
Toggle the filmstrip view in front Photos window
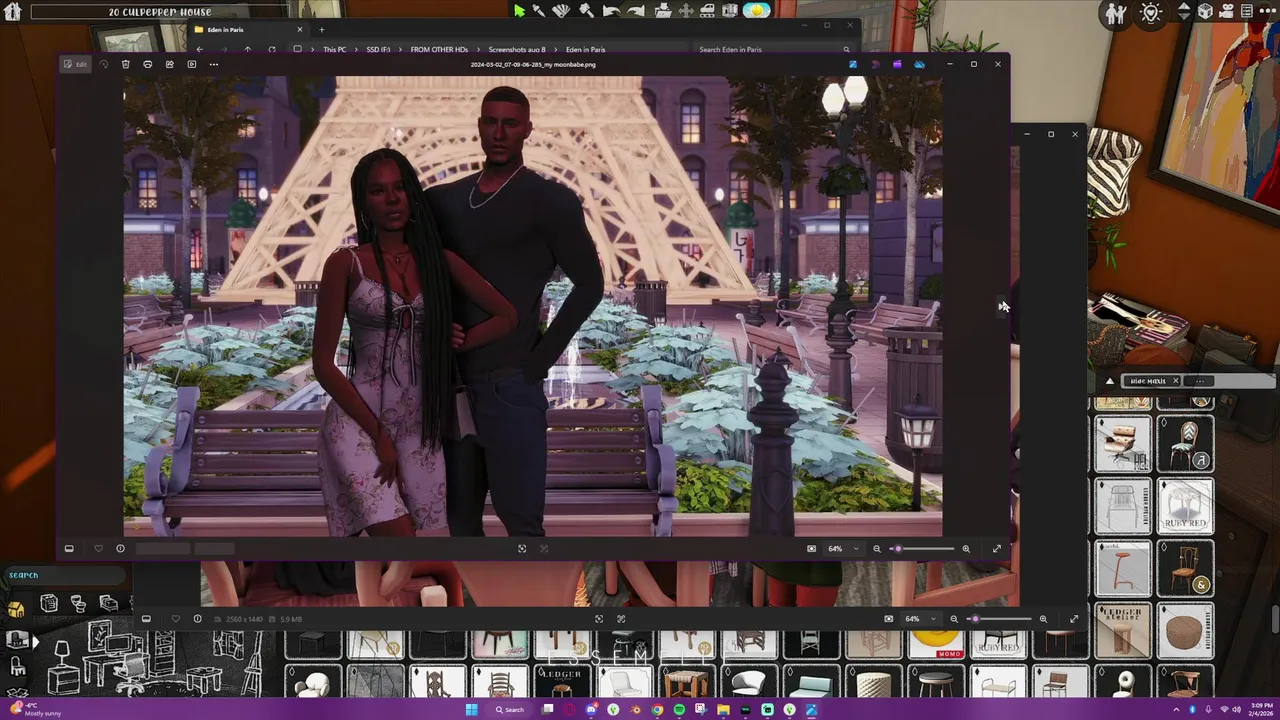click(69, 548)
